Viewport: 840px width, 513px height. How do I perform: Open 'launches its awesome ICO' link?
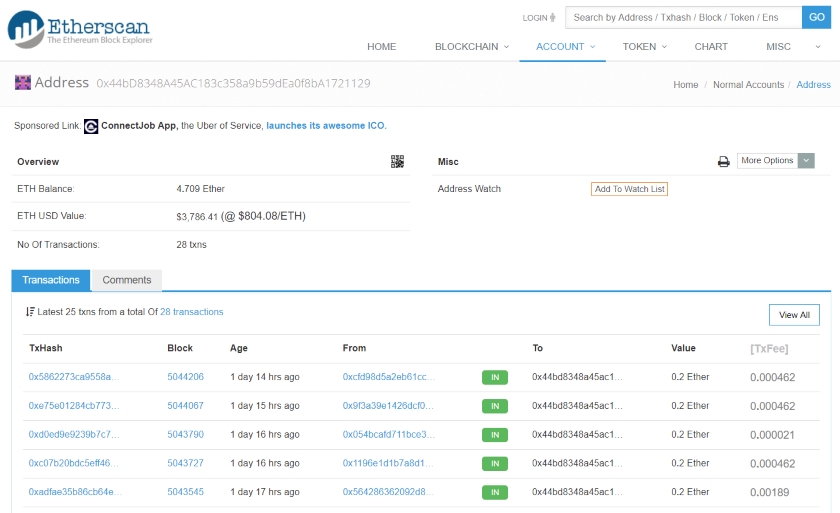(x=326, y=126)
